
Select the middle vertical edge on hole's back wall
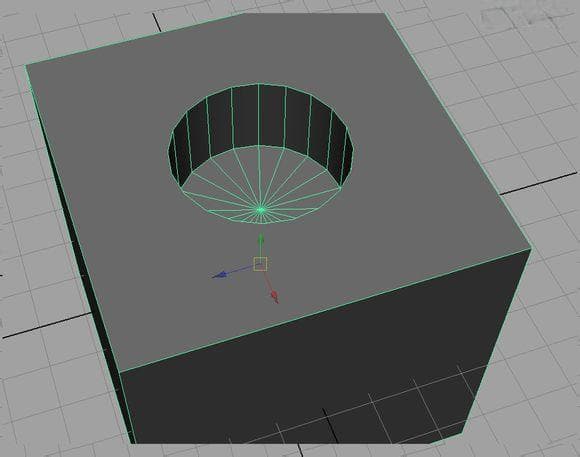coord(259,115)
